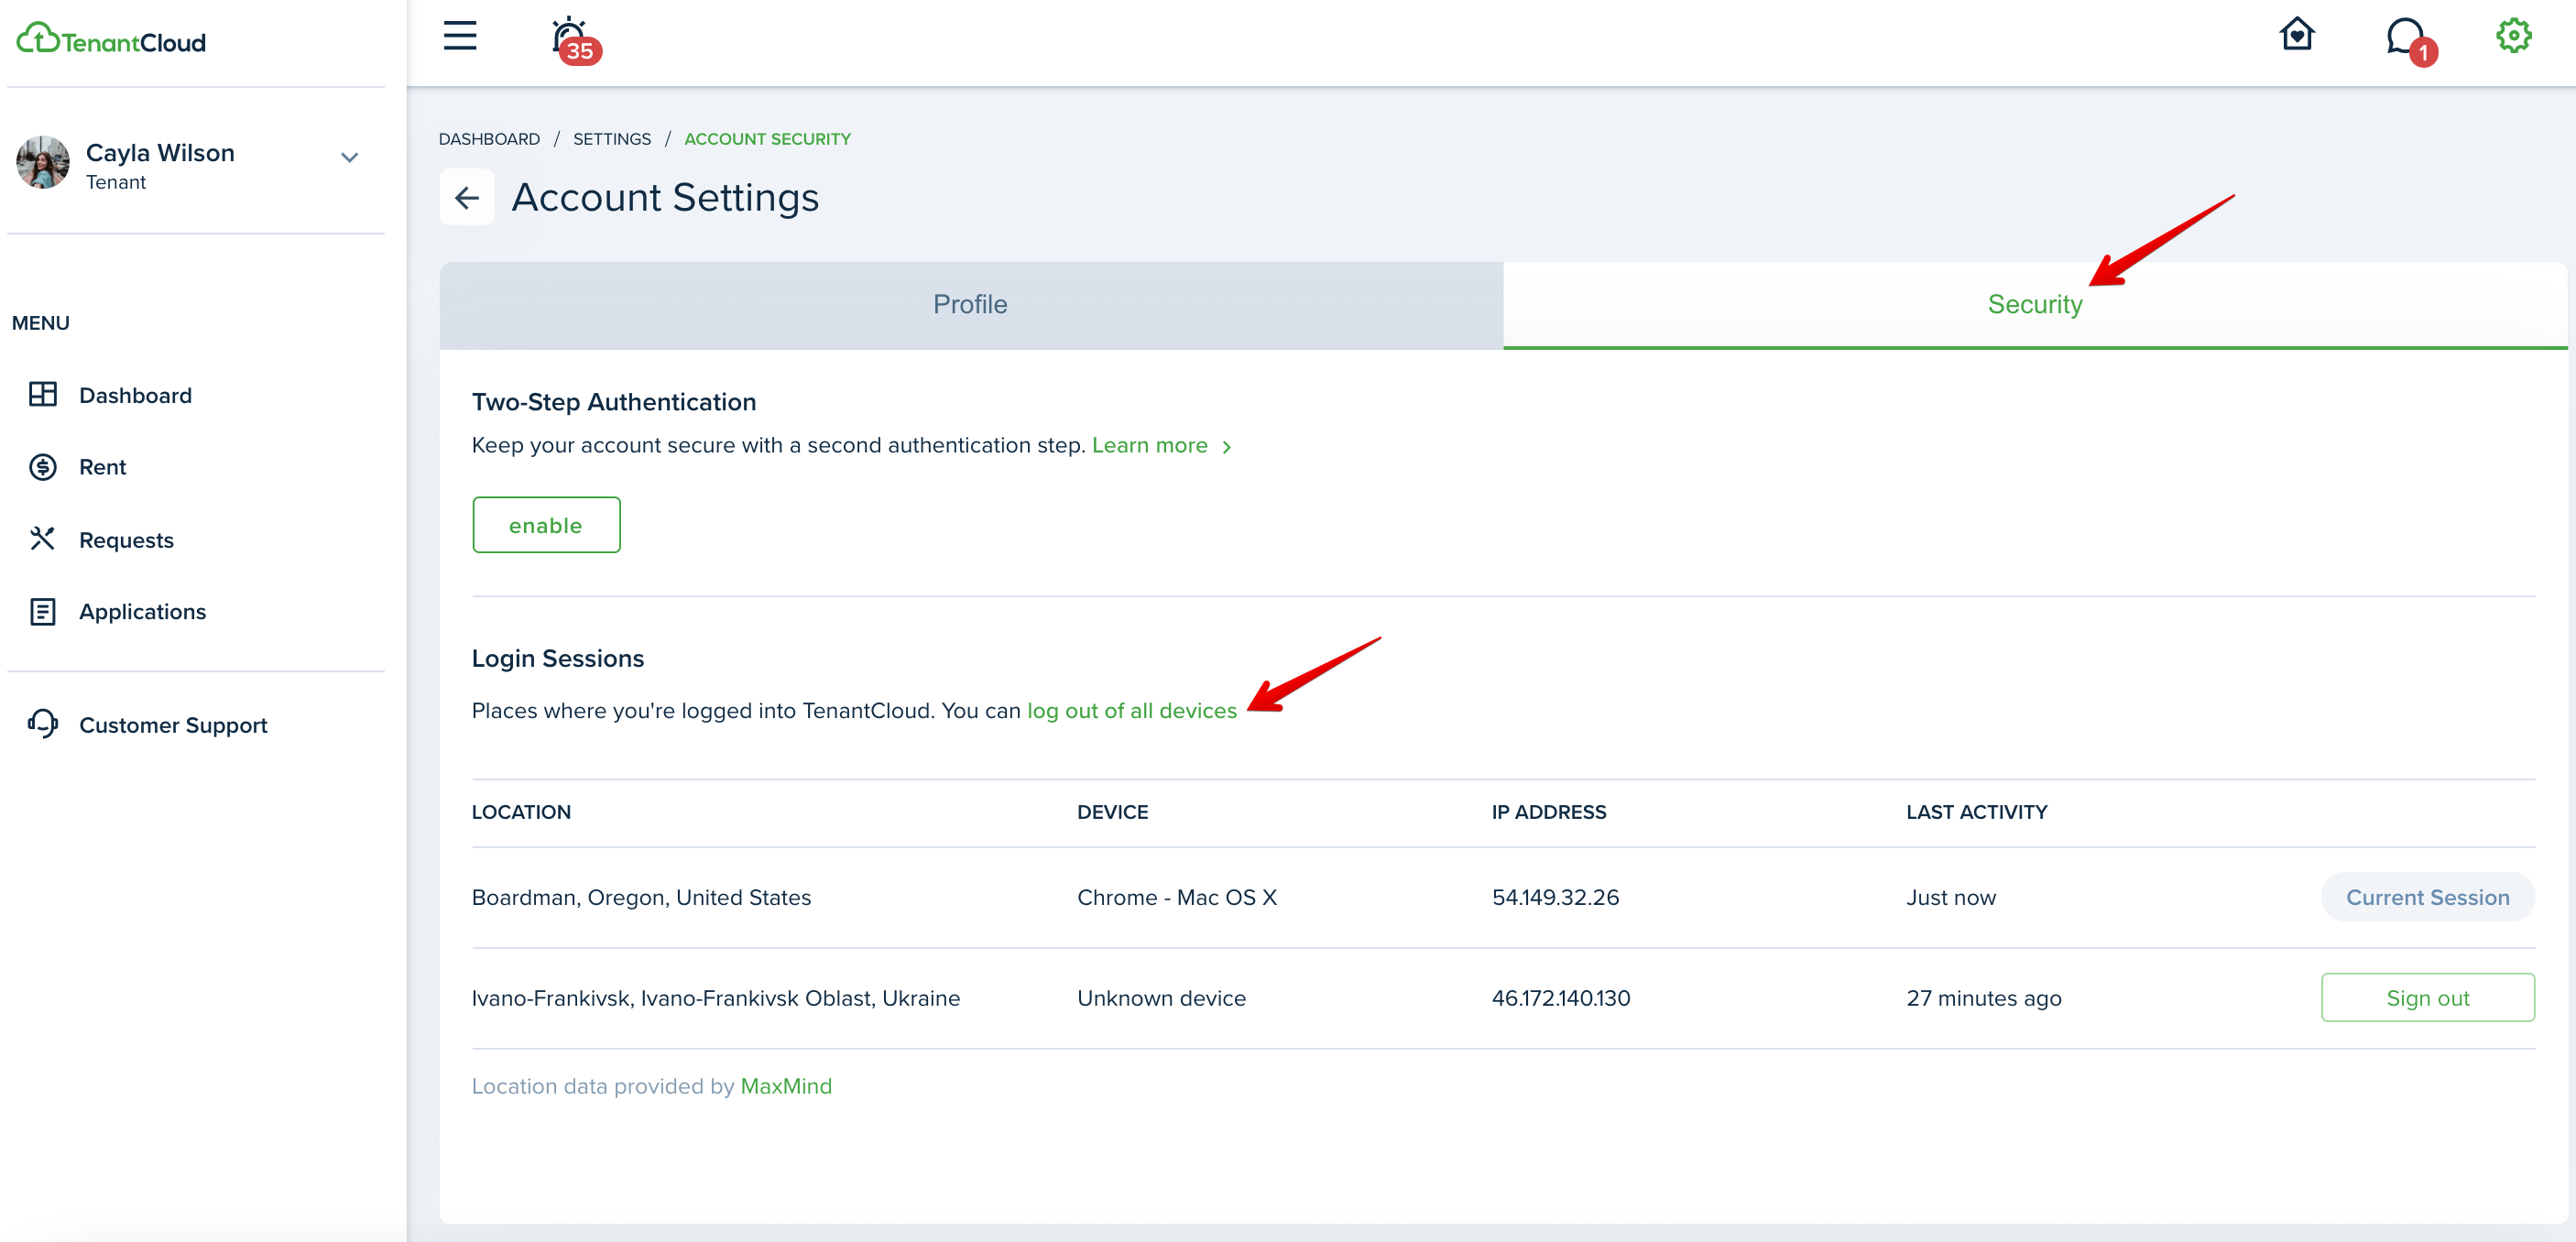Open Dashboard from the sidebar menu
The image size is (2576, 1242).
[x=135, y=395]
